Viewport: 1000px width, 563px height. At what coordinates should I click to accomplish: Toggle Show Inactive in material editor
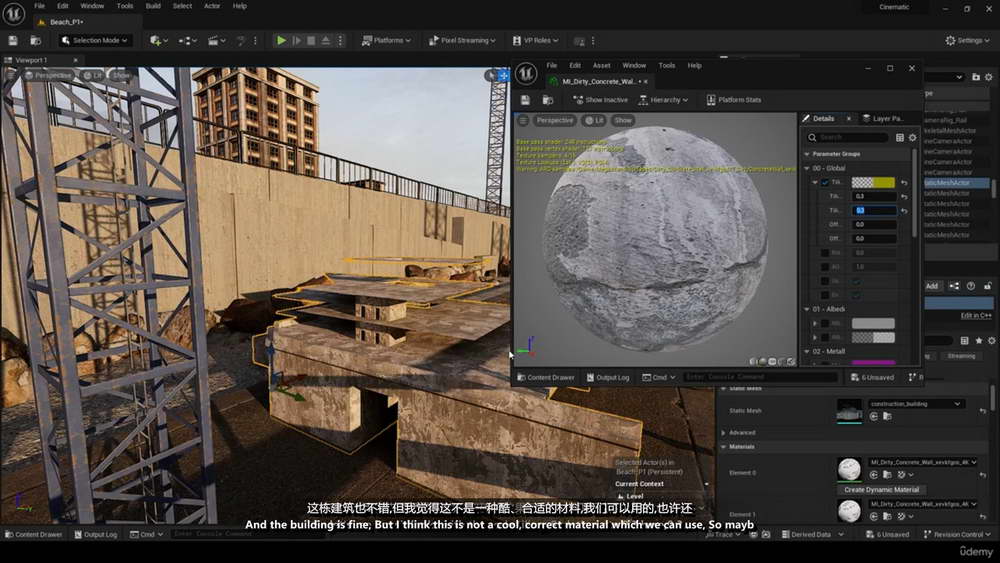click(x=600, y=100)
